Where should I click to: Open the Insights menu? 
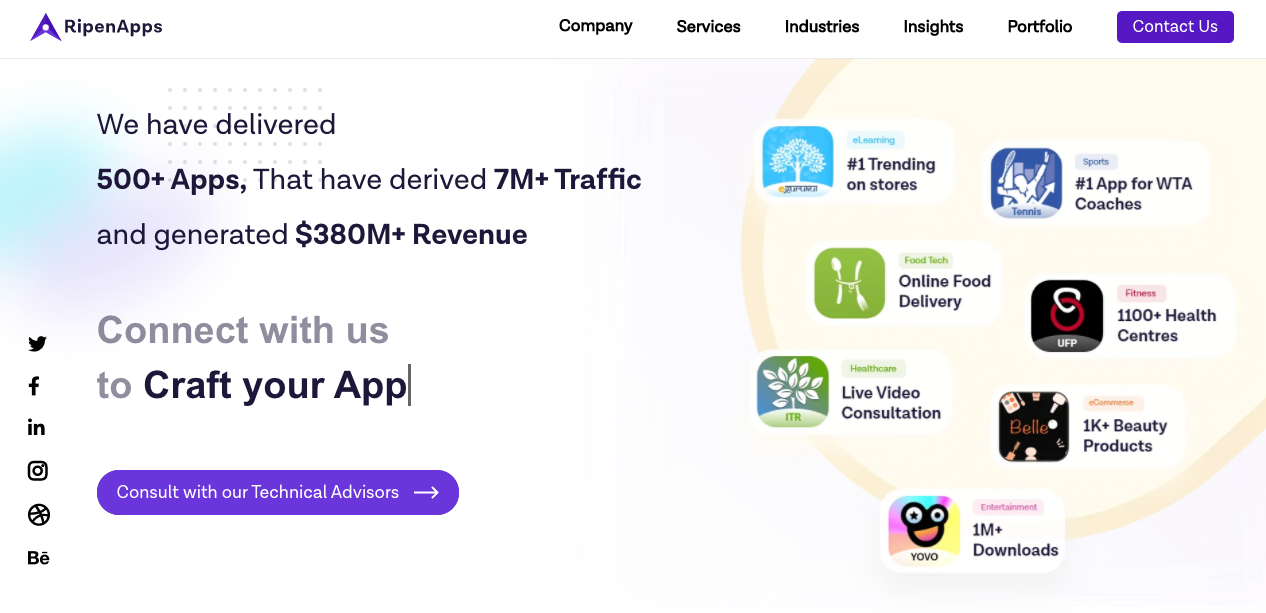click(933, 27)
